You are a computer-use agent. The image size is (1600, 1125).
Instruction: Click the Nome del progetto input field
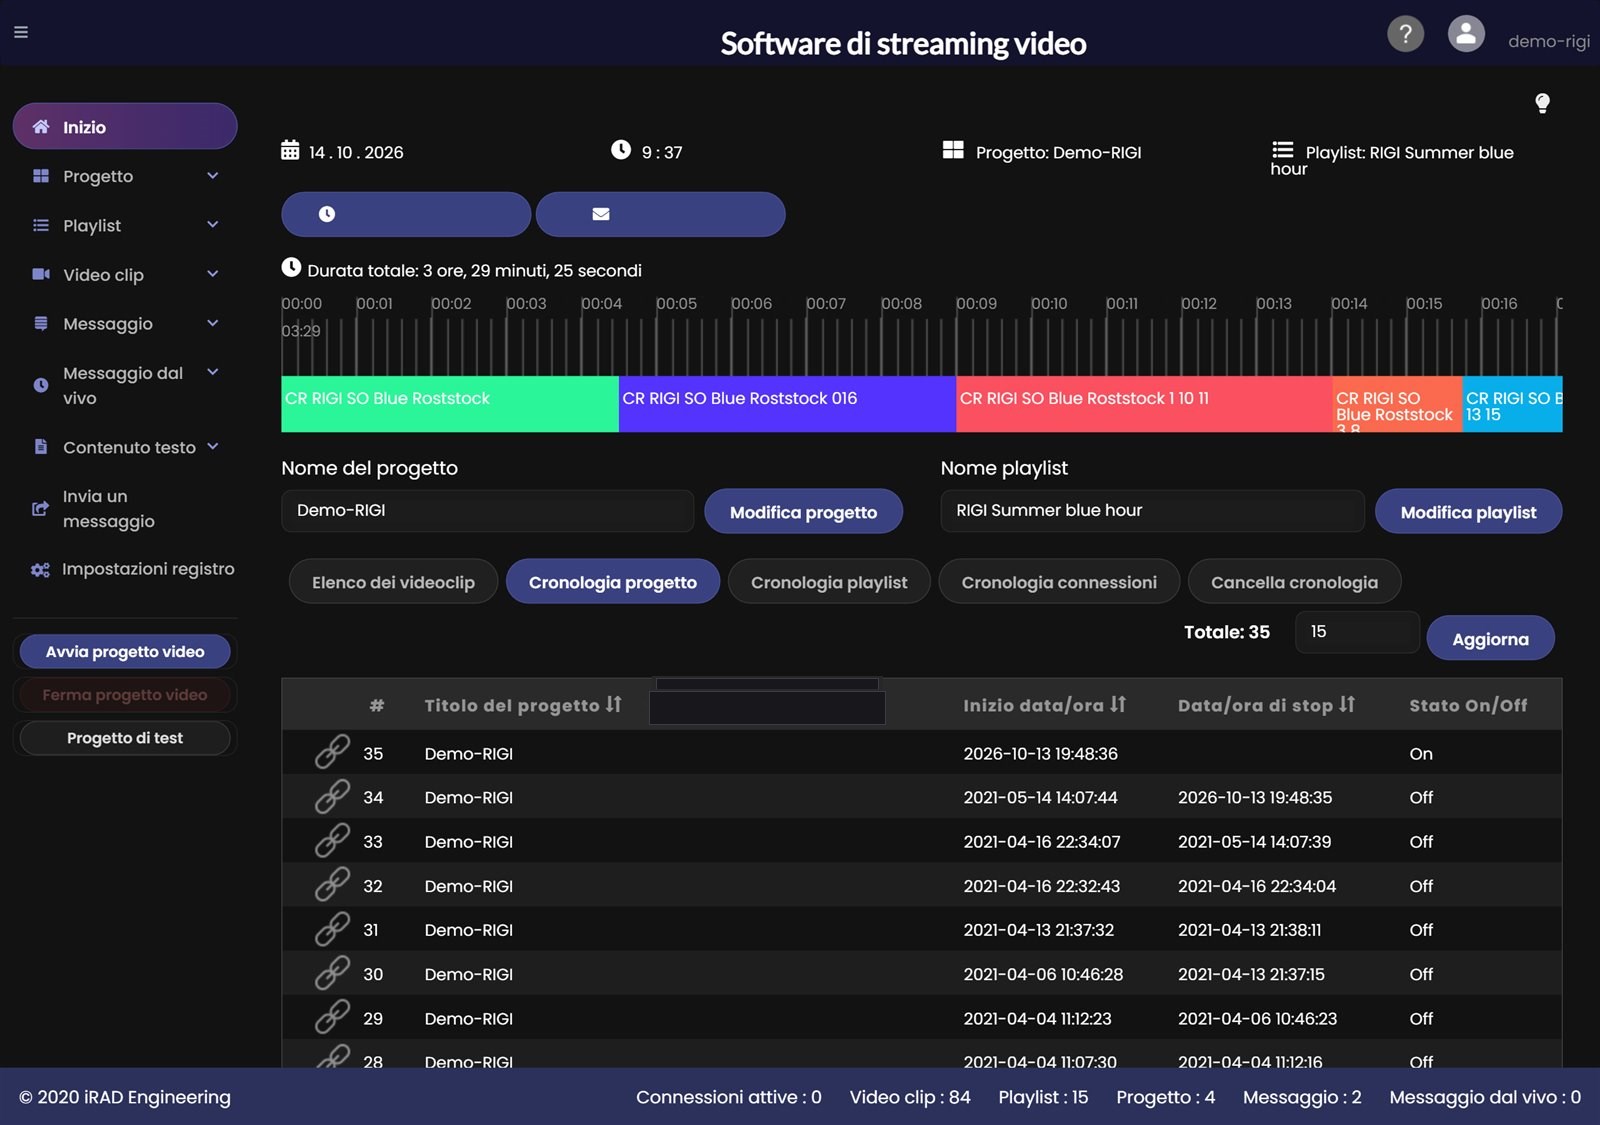[x=488, y=510]
